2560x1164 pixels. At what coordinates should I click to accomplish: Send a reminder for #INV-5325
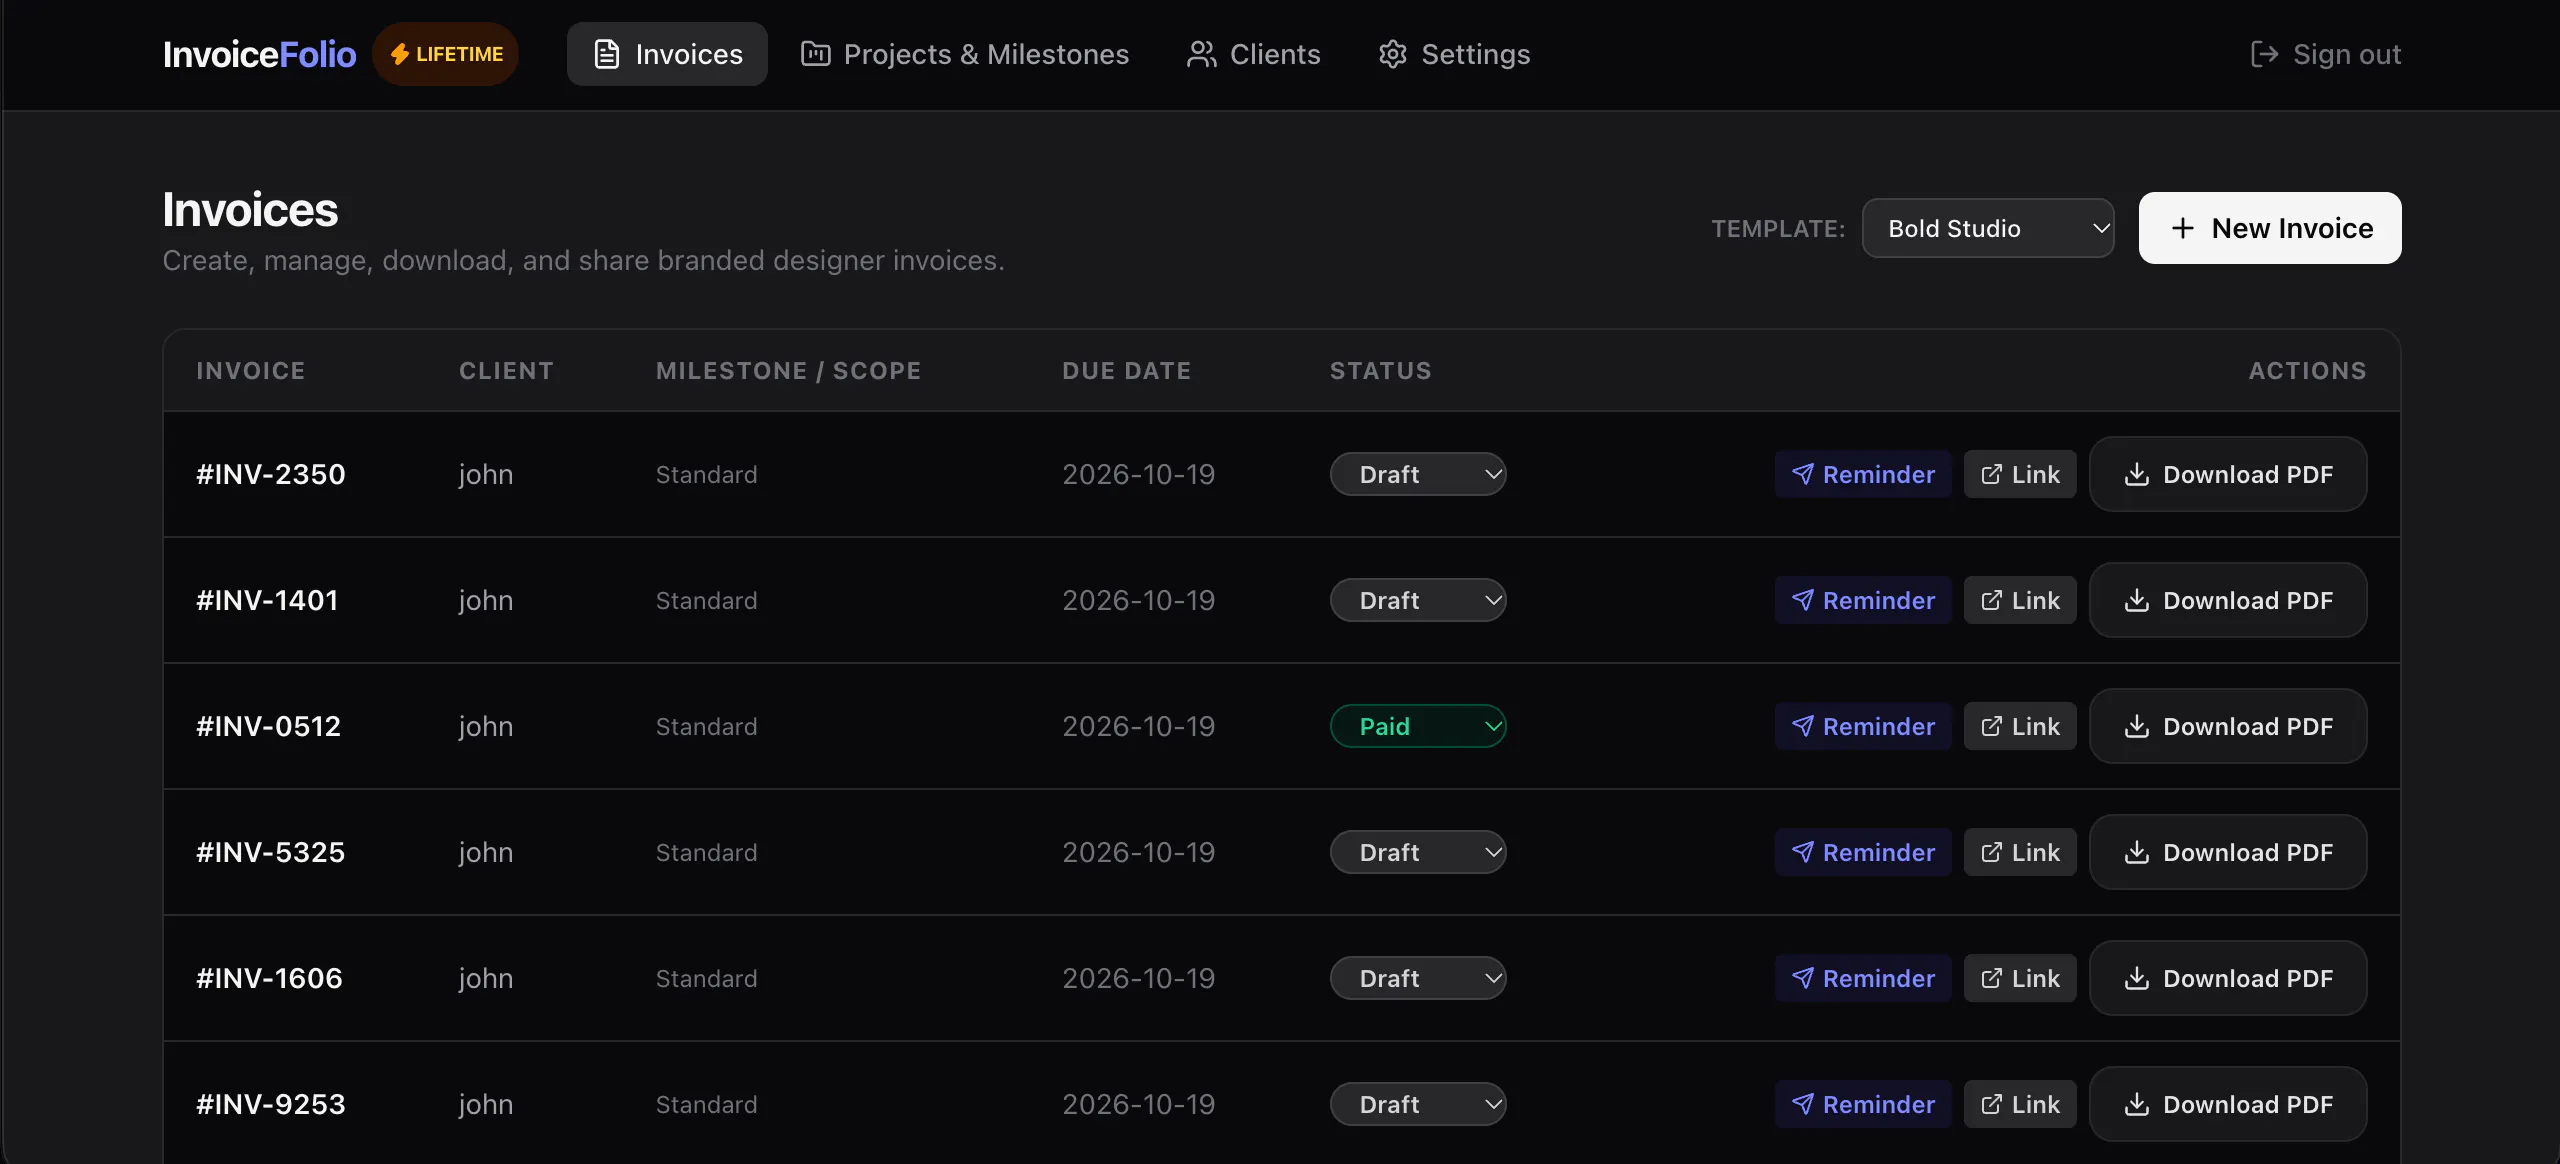(1863, 852)
